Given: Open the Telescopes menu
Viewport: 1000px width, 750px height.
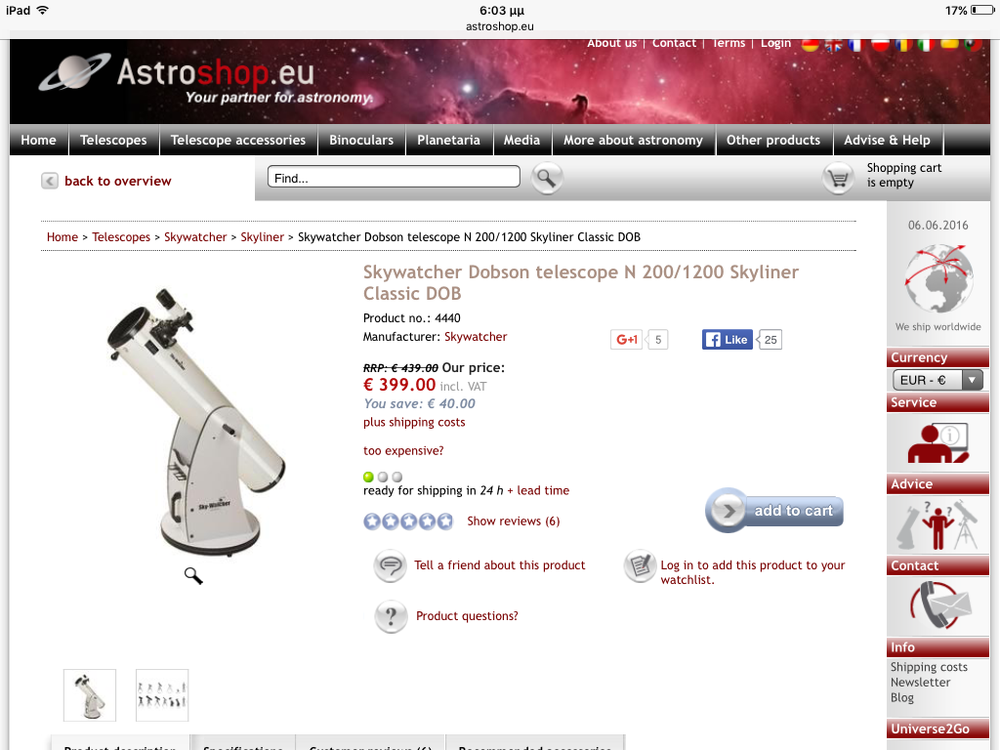Looking at the screenshot, I should [114, 140].
